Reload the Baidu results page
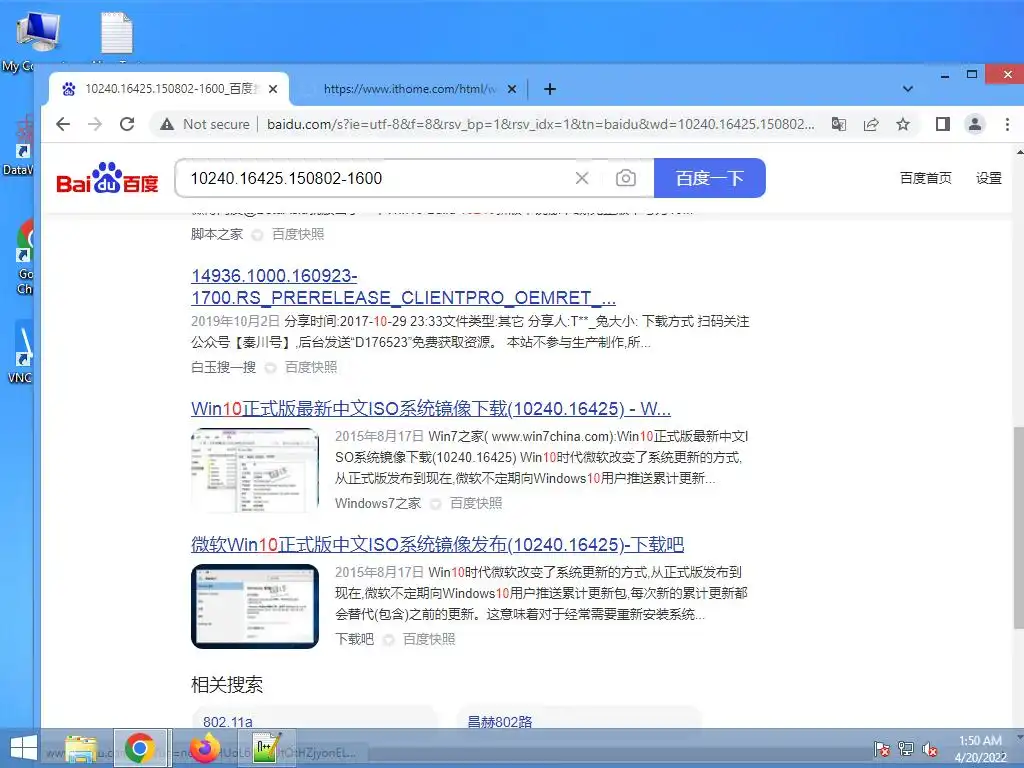 pos(127,124)
